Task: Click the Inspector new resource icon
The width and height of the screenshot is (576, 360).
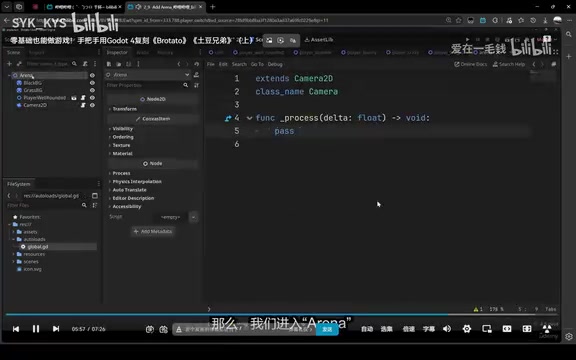Action: click(109, 64)
